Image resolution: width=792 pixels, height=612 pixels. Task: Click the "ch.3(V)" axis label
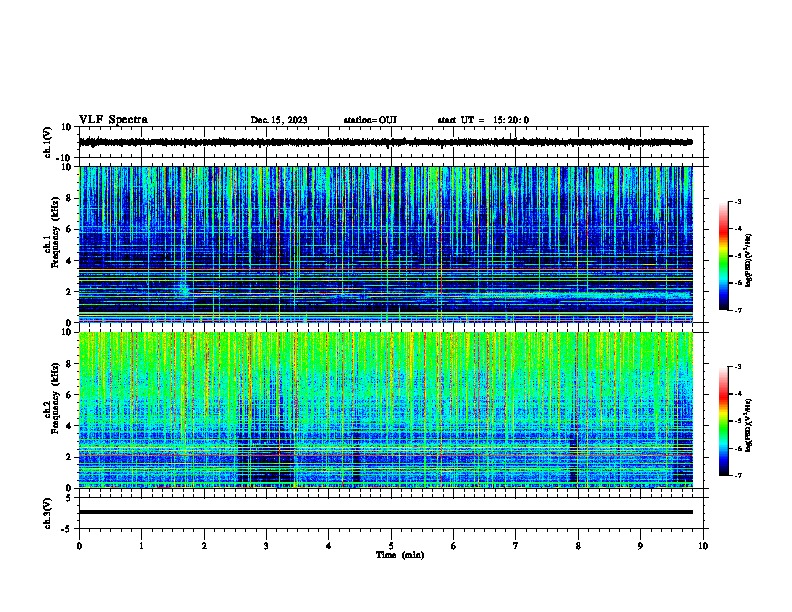click(x=48, y=513)
